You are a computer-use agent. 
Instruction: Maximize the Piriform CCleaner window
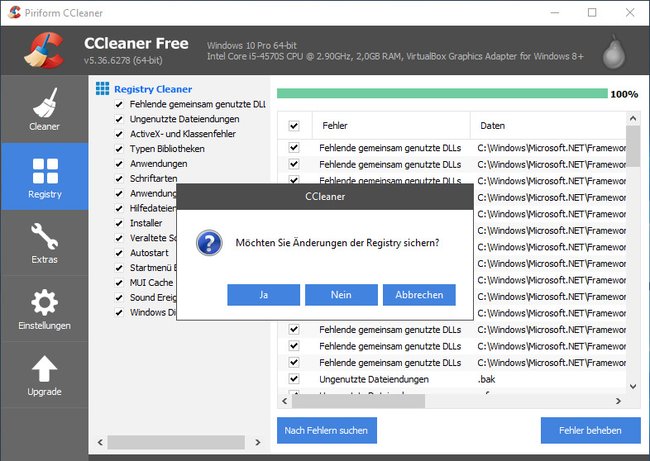click(x=592, y=13)
